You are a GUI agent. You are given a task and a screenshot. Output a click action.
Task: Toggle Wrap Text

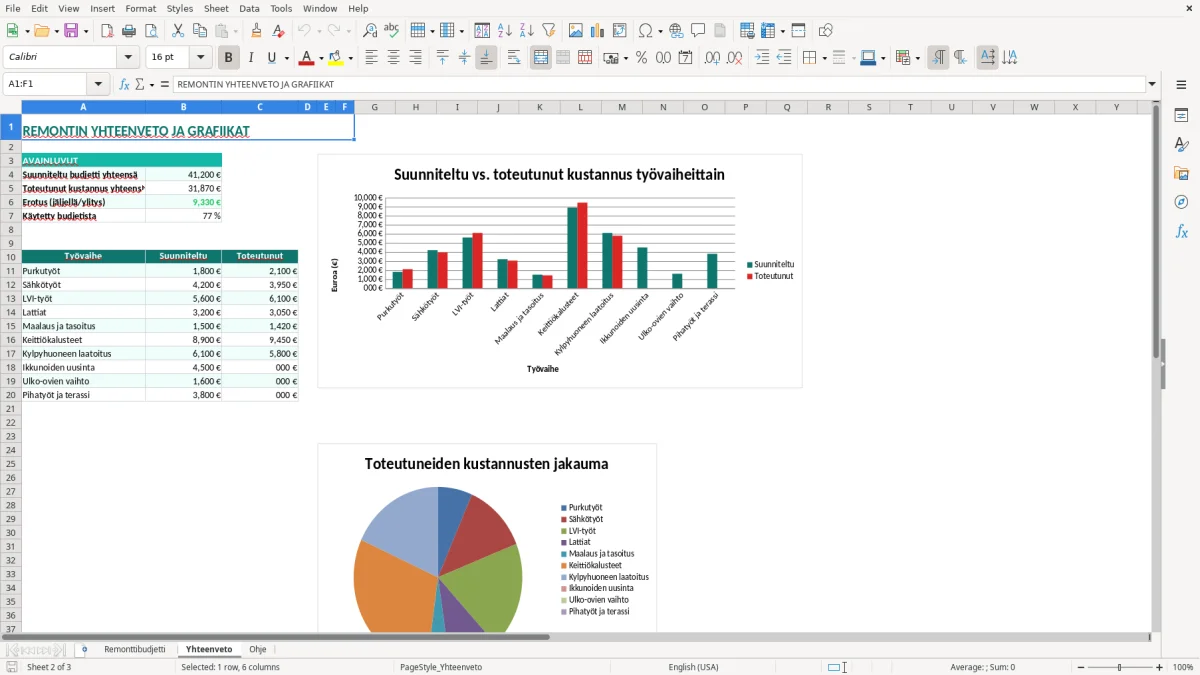(x=514, y=58)
